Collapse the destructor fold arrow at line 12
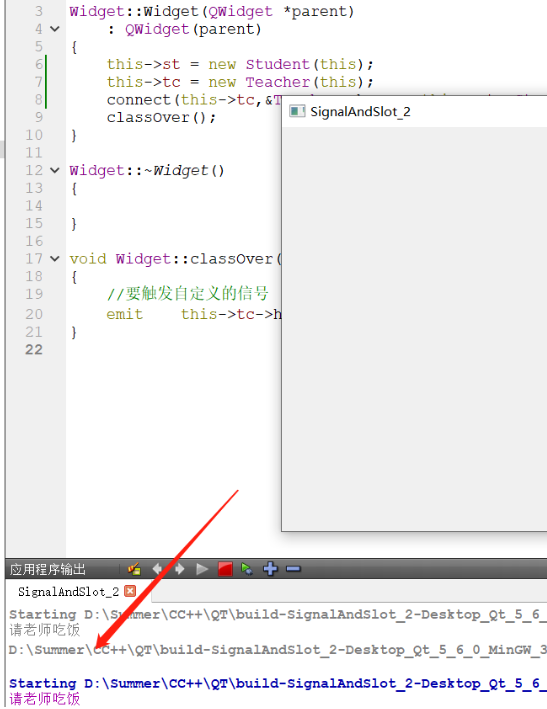Viewport: 547px width, 709px height. [x=55, y=170]
